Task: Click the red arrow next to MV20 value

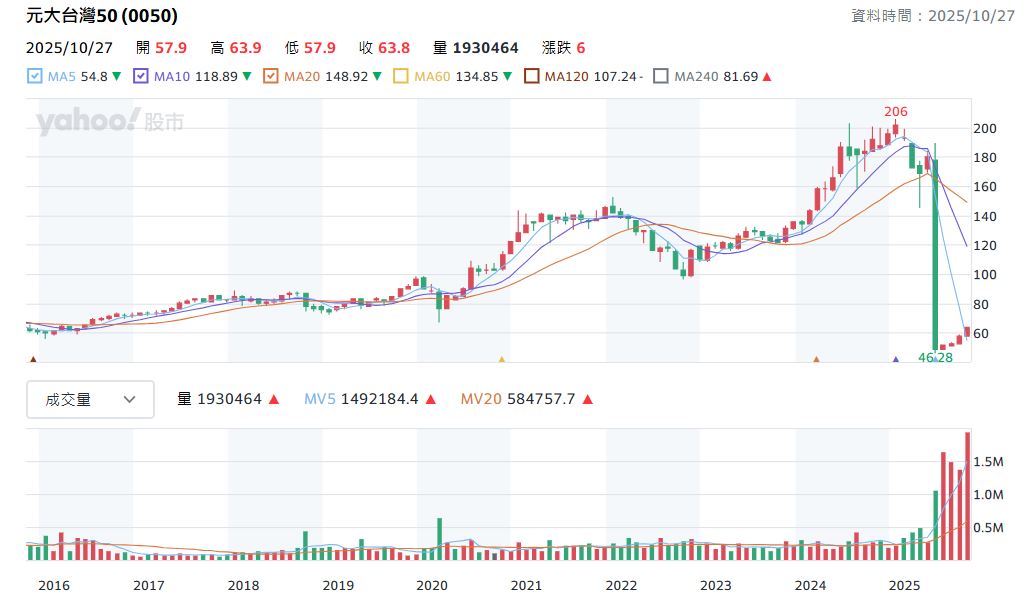Action: point(588,399)
